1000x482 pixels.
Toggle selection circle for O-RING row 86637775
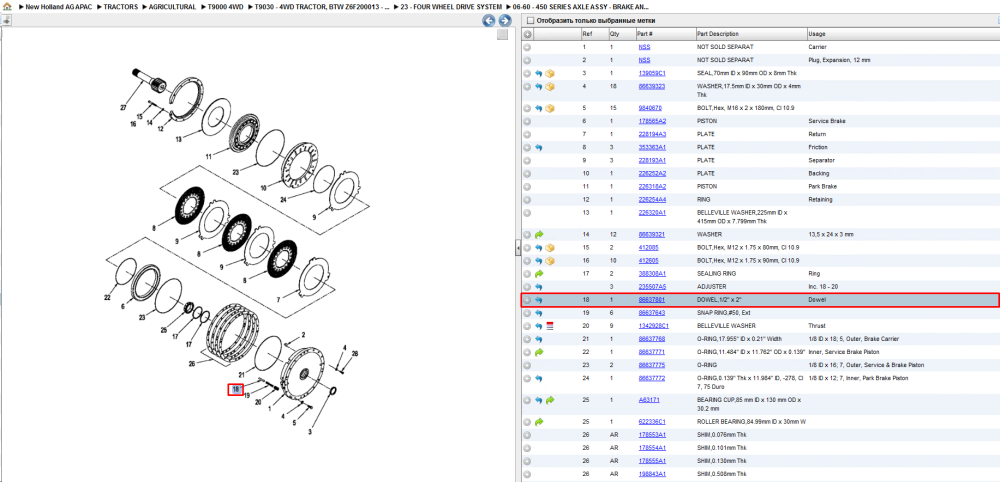coord(527,365)
